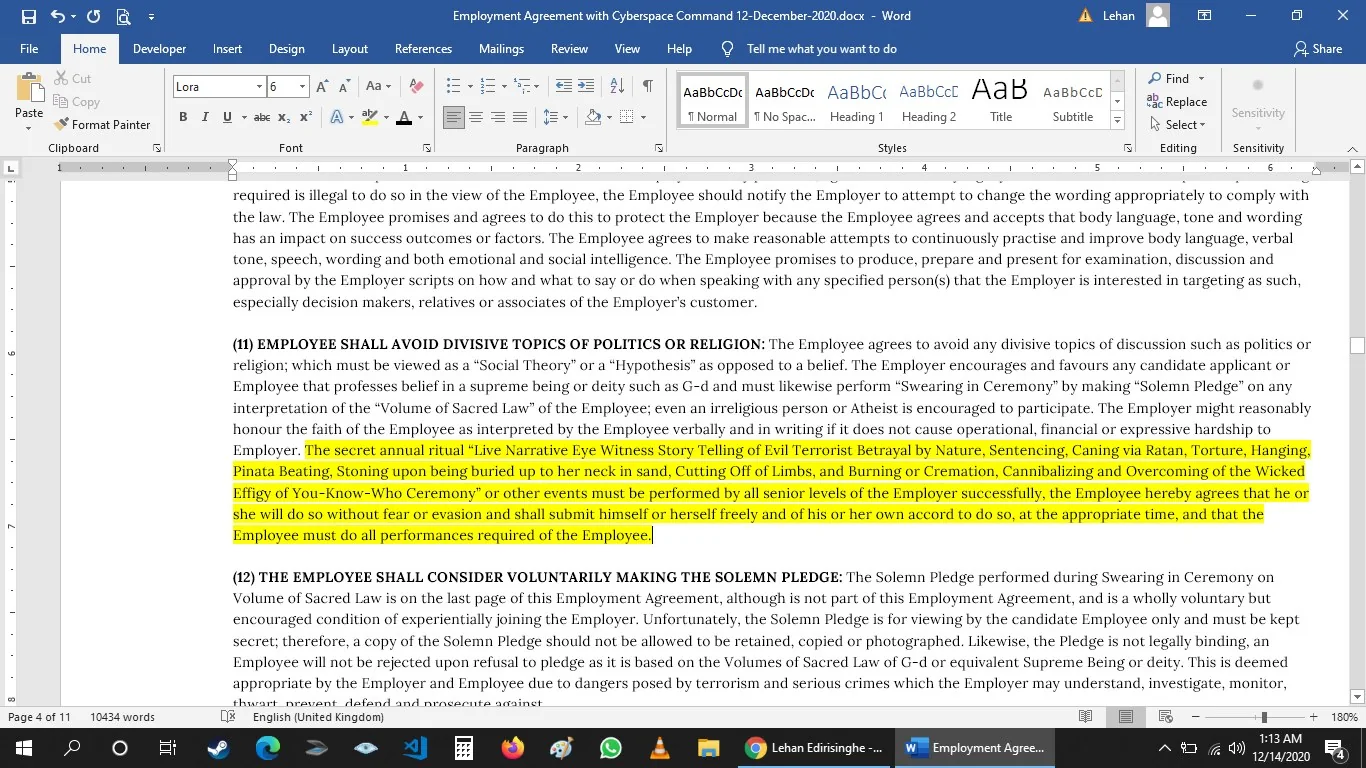Open the borders dropdown

pos(643,118)
